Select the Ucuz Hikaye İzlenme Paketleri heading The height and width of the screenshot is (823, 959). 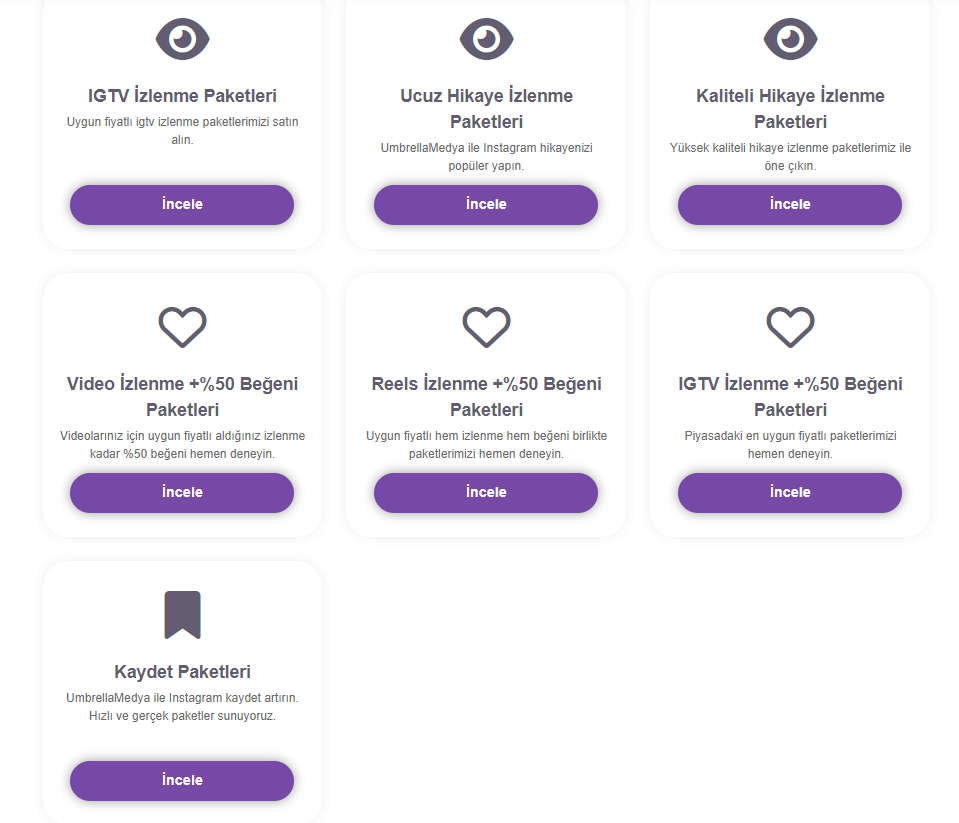[486, 109]
